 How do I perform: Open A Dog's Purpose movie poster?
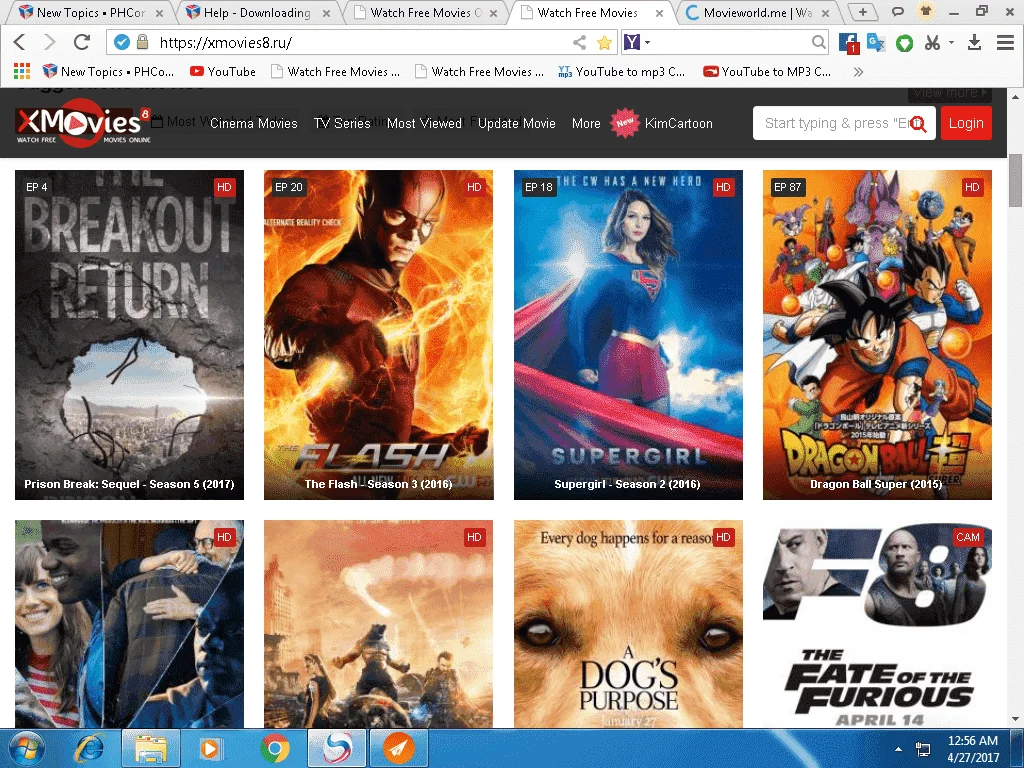tap(628, 624)
